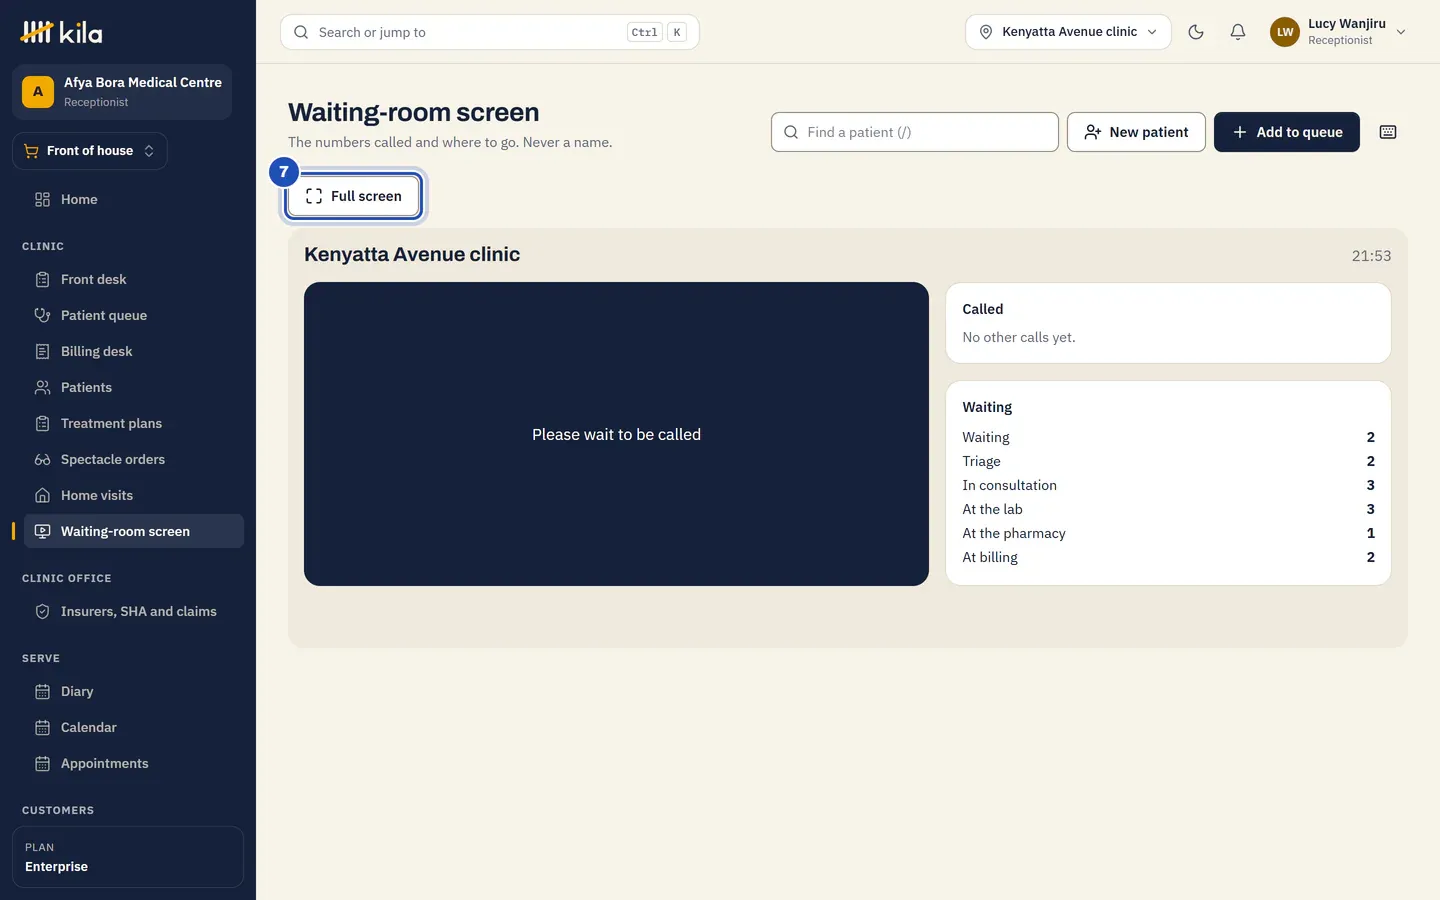The image size is (1440, 900).
Task: Focus the Search or jump to box
Action: [x=490, y=32]
